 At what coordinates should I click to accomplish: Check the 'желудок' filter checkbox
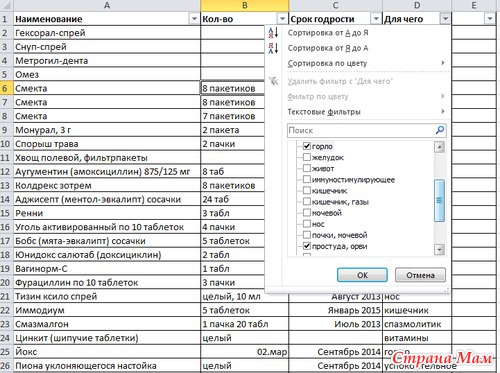307,157
